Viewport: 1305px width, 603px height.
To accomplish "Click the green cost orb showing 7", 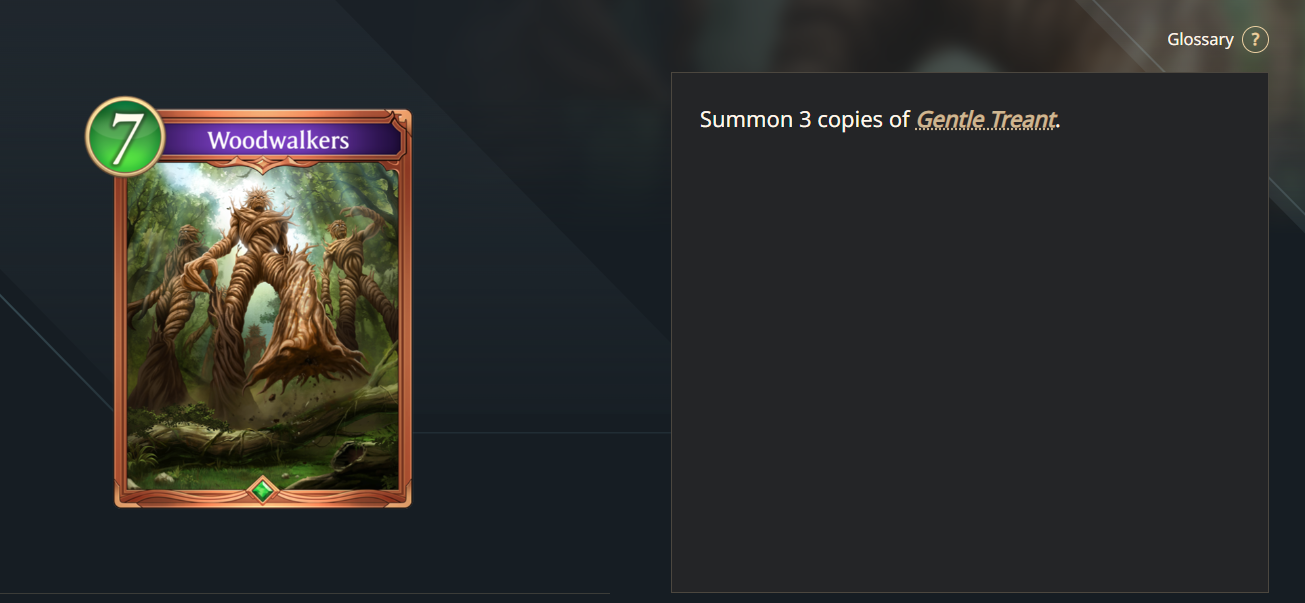I will point(125,137).
